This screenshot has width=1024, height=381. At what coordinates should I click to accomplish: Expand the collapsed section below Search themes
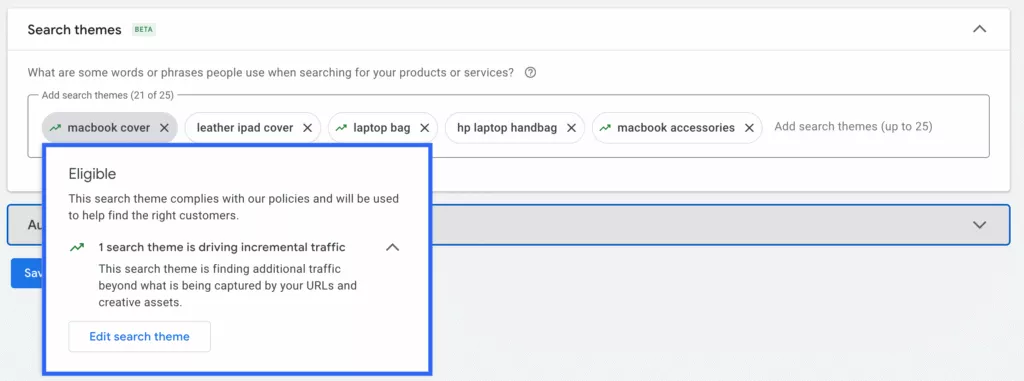979,224
